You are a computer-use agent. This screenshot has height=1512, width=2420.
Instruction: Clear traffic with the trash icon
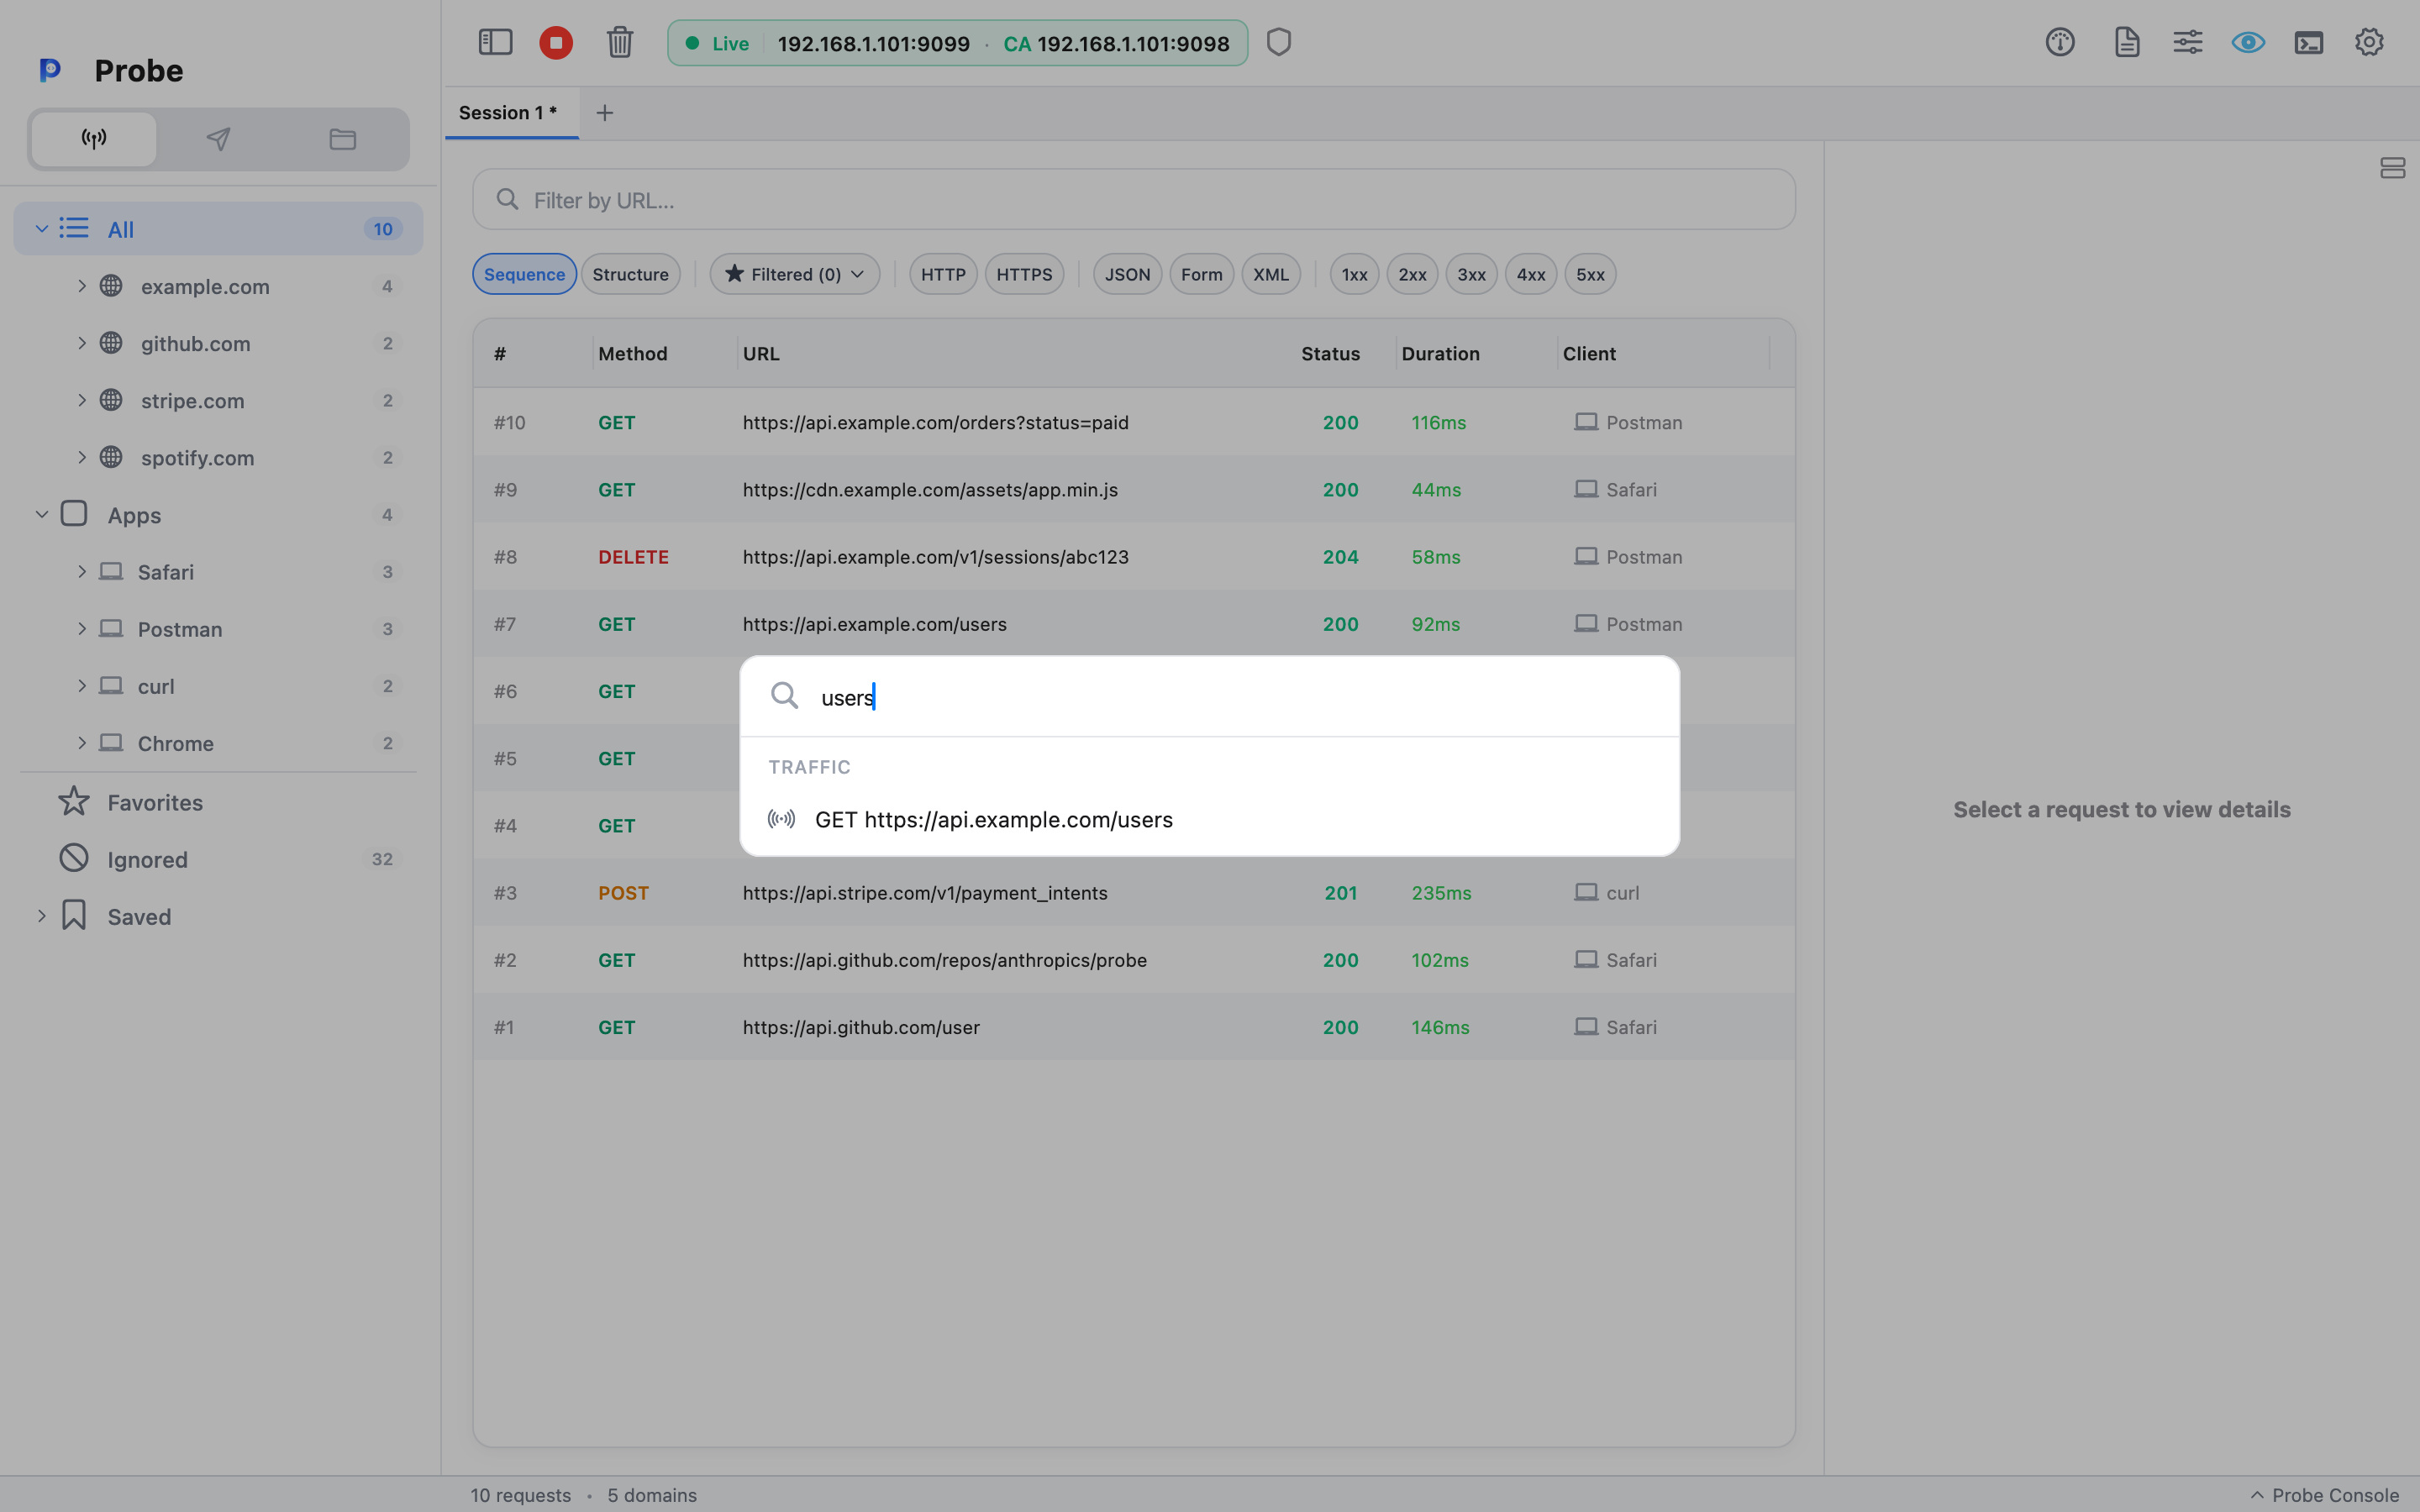click(x=620, y=42)
